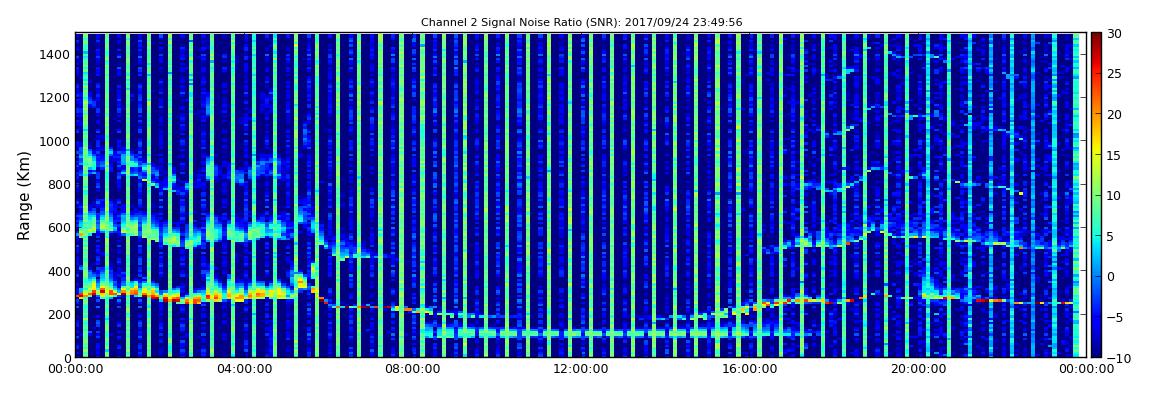This screenshot has height=407, width=1150.
Task: Click the colorbar value −10
Action: point(1116,357)
